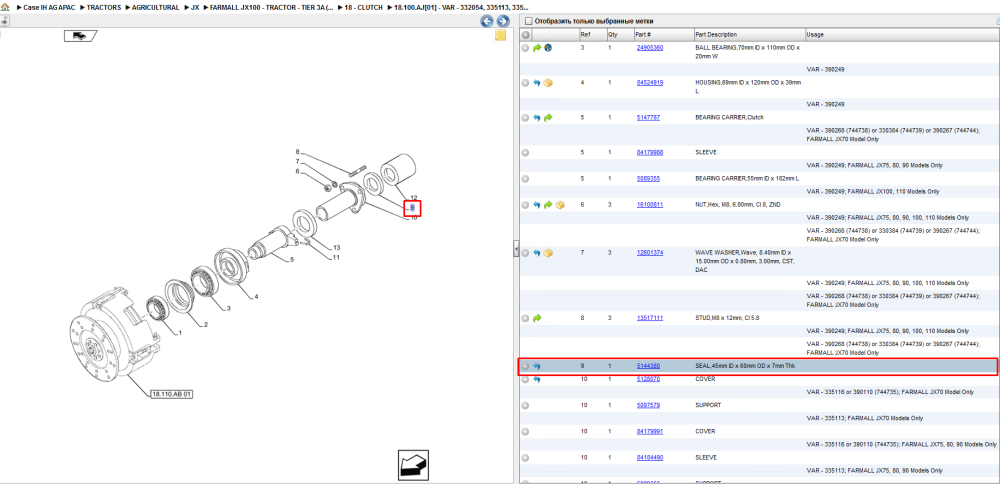Select the 'STUD,M8 x 12mm, Cl 5.8' description

[x=729, y=318]
